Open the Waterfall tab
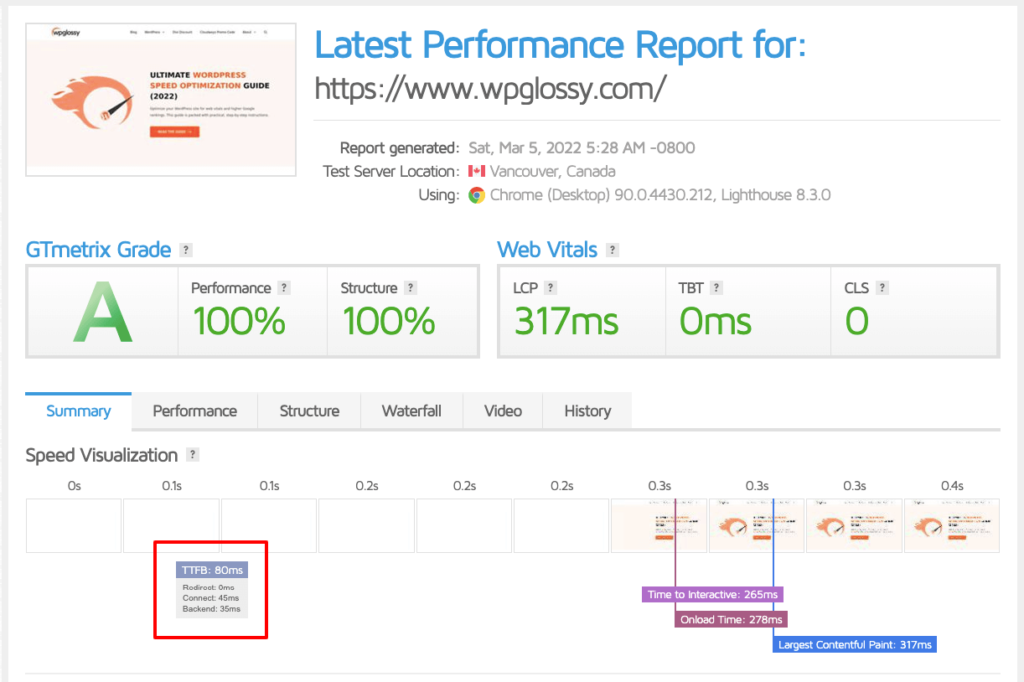Screen dimensions: 1024x682 [x=411, y=411]
